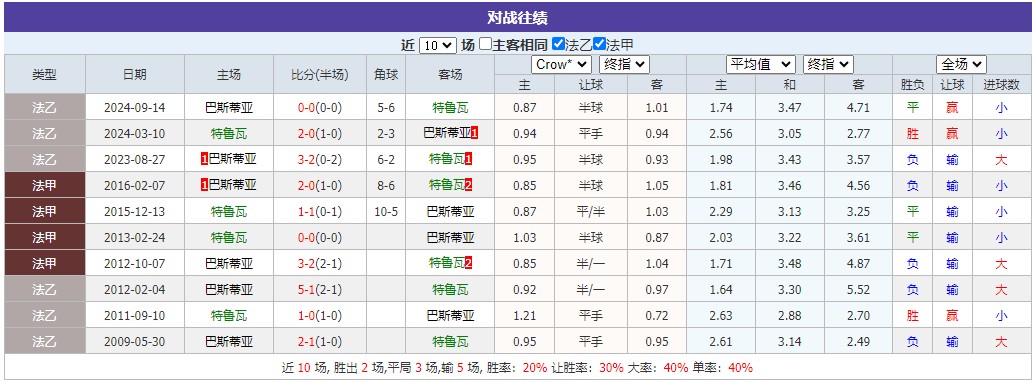Open the 终指 dropdown beside 平均值

click(829, 64)
